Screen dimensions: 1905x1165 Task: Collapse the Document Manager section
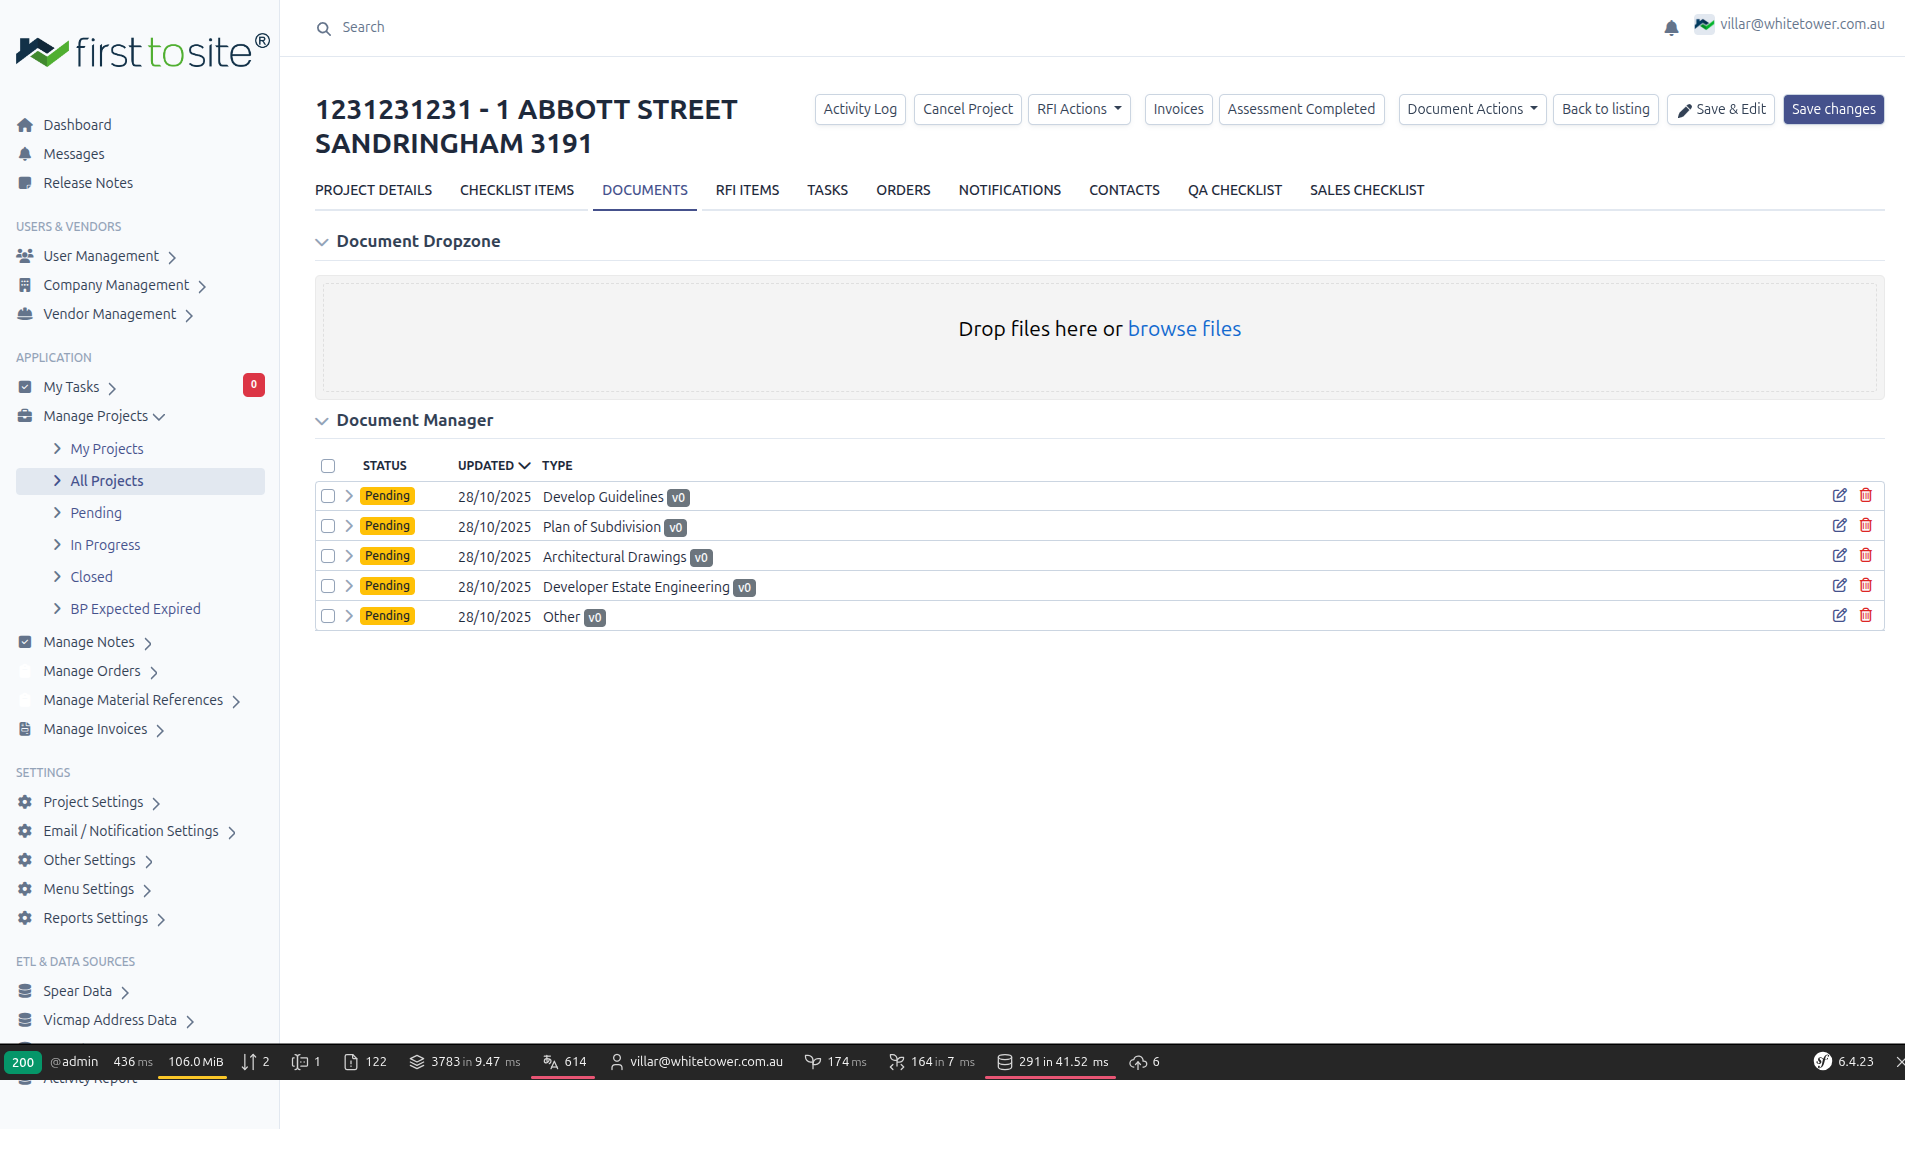[x=322, y=421]
